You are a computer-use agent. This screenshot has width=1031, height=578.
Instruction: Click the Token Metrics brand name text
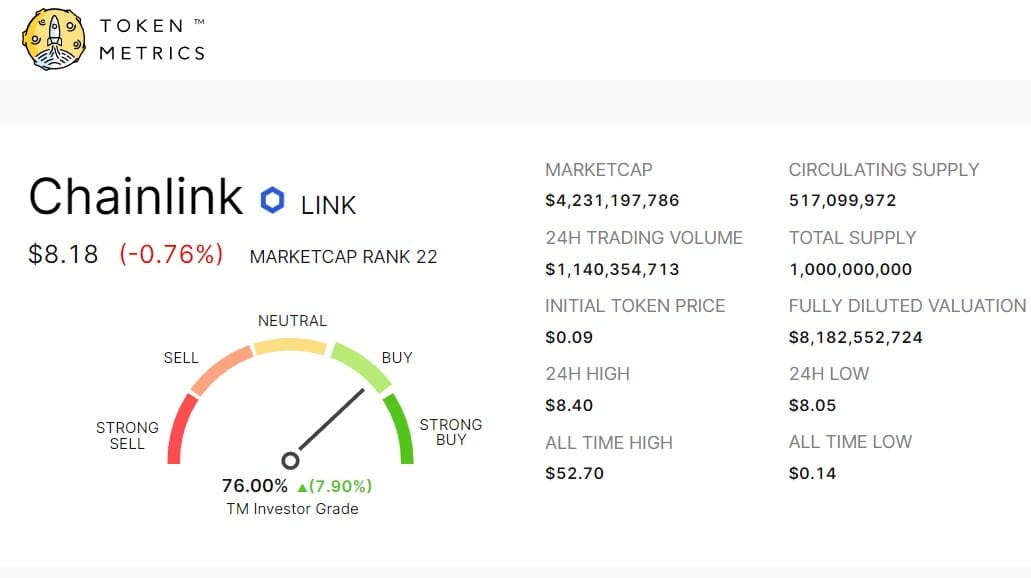[x=152, y=40]
